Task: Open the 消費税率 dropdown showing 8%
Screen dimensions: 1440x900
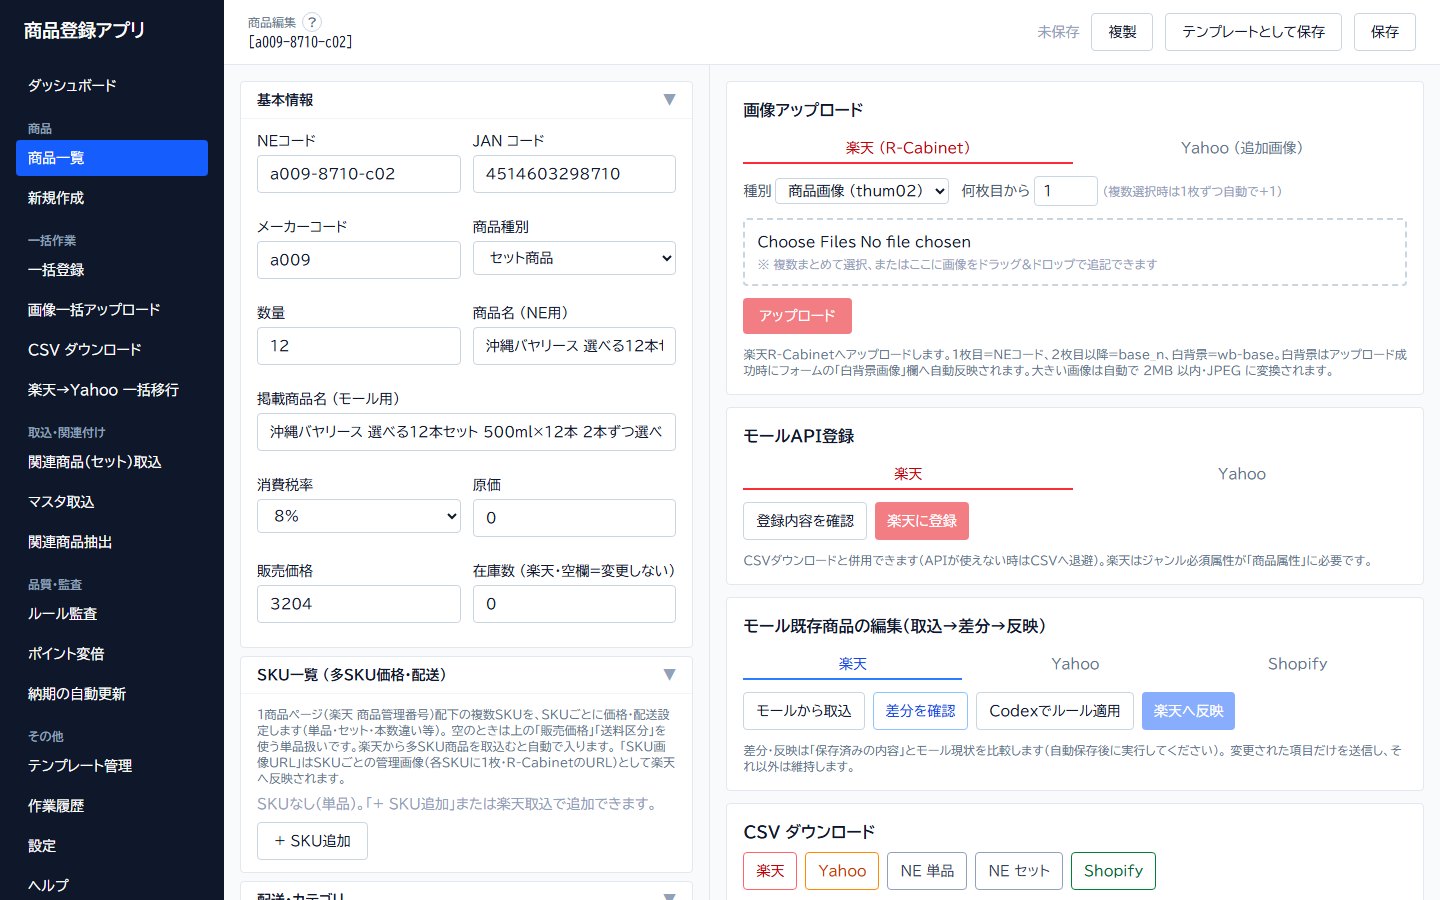Action: pyautogui.click(x=359, y=516)
